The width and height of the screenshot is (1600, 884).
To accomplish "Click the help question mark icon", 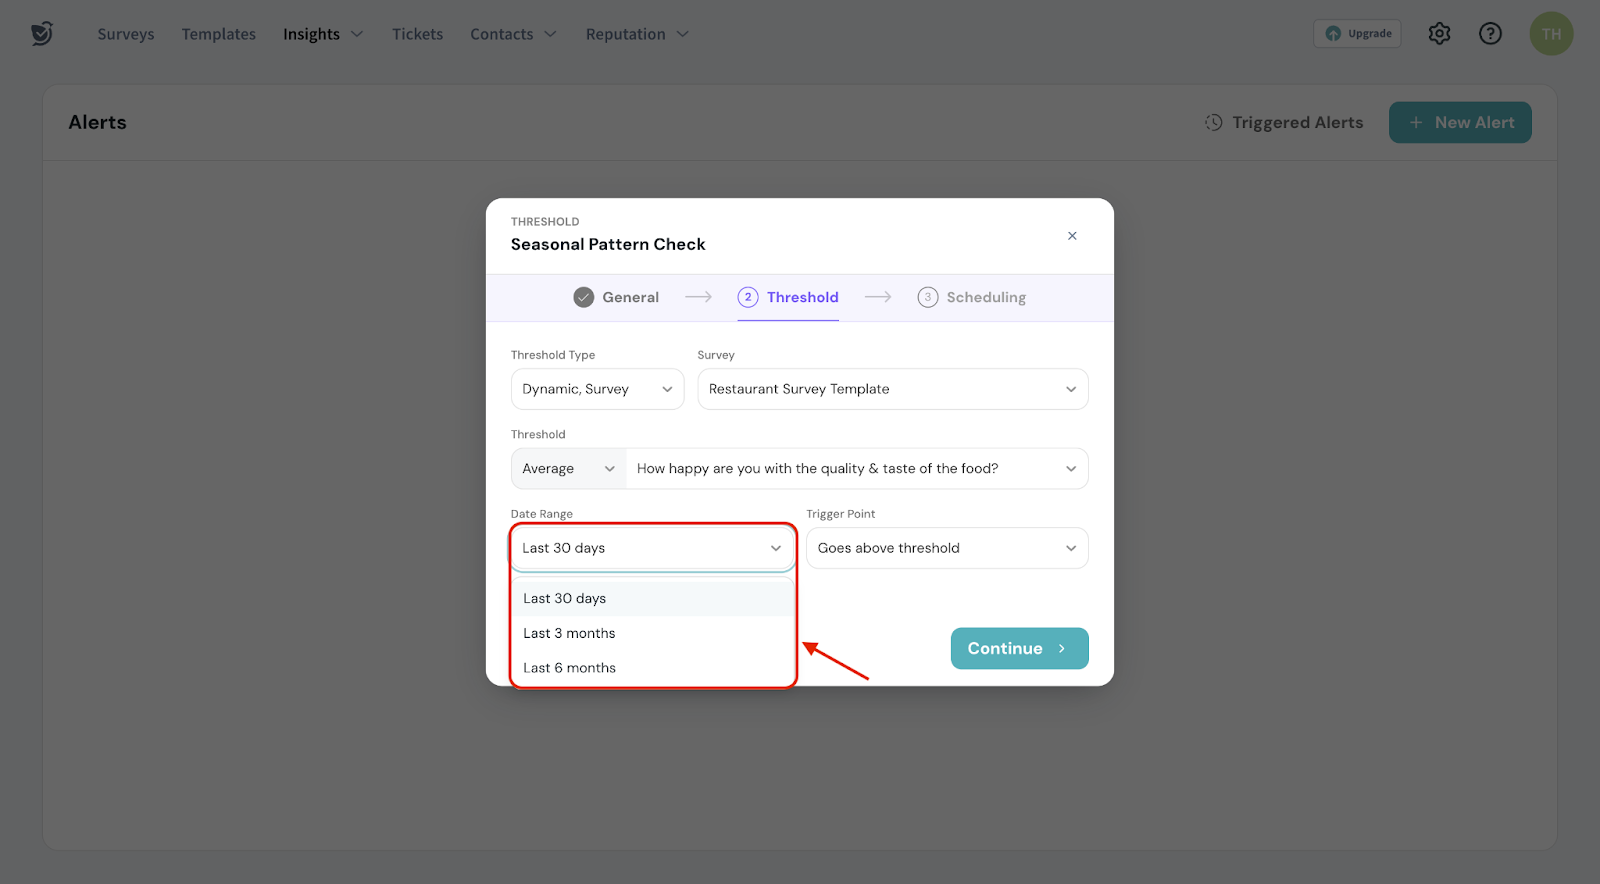I will [1490, 34].
